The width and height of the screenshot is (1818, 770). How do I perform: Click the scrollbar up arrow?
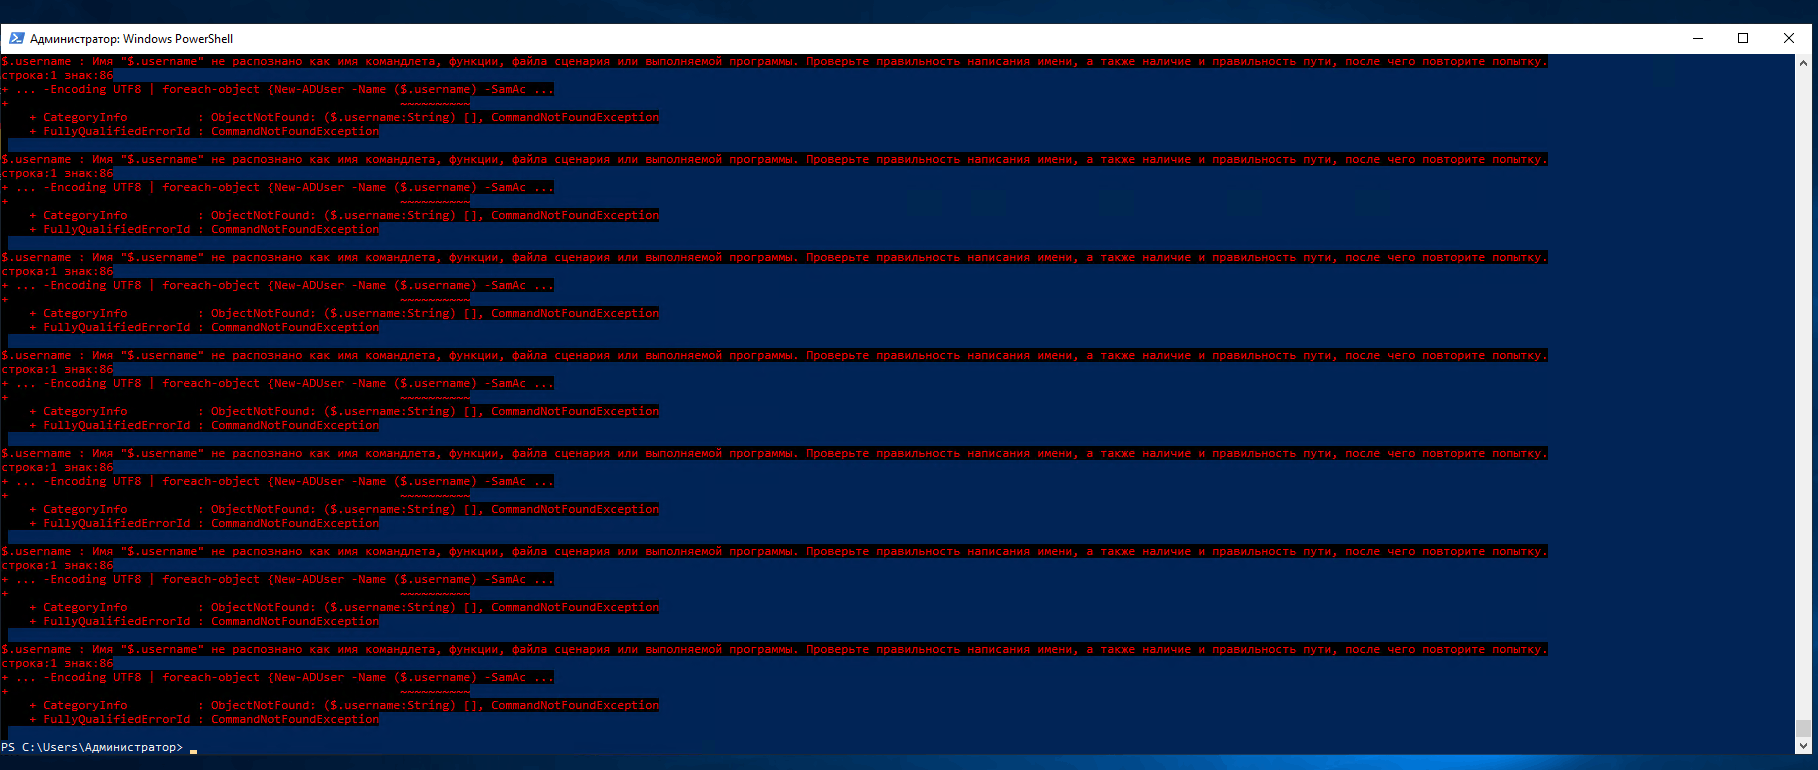pos(1804,62)
